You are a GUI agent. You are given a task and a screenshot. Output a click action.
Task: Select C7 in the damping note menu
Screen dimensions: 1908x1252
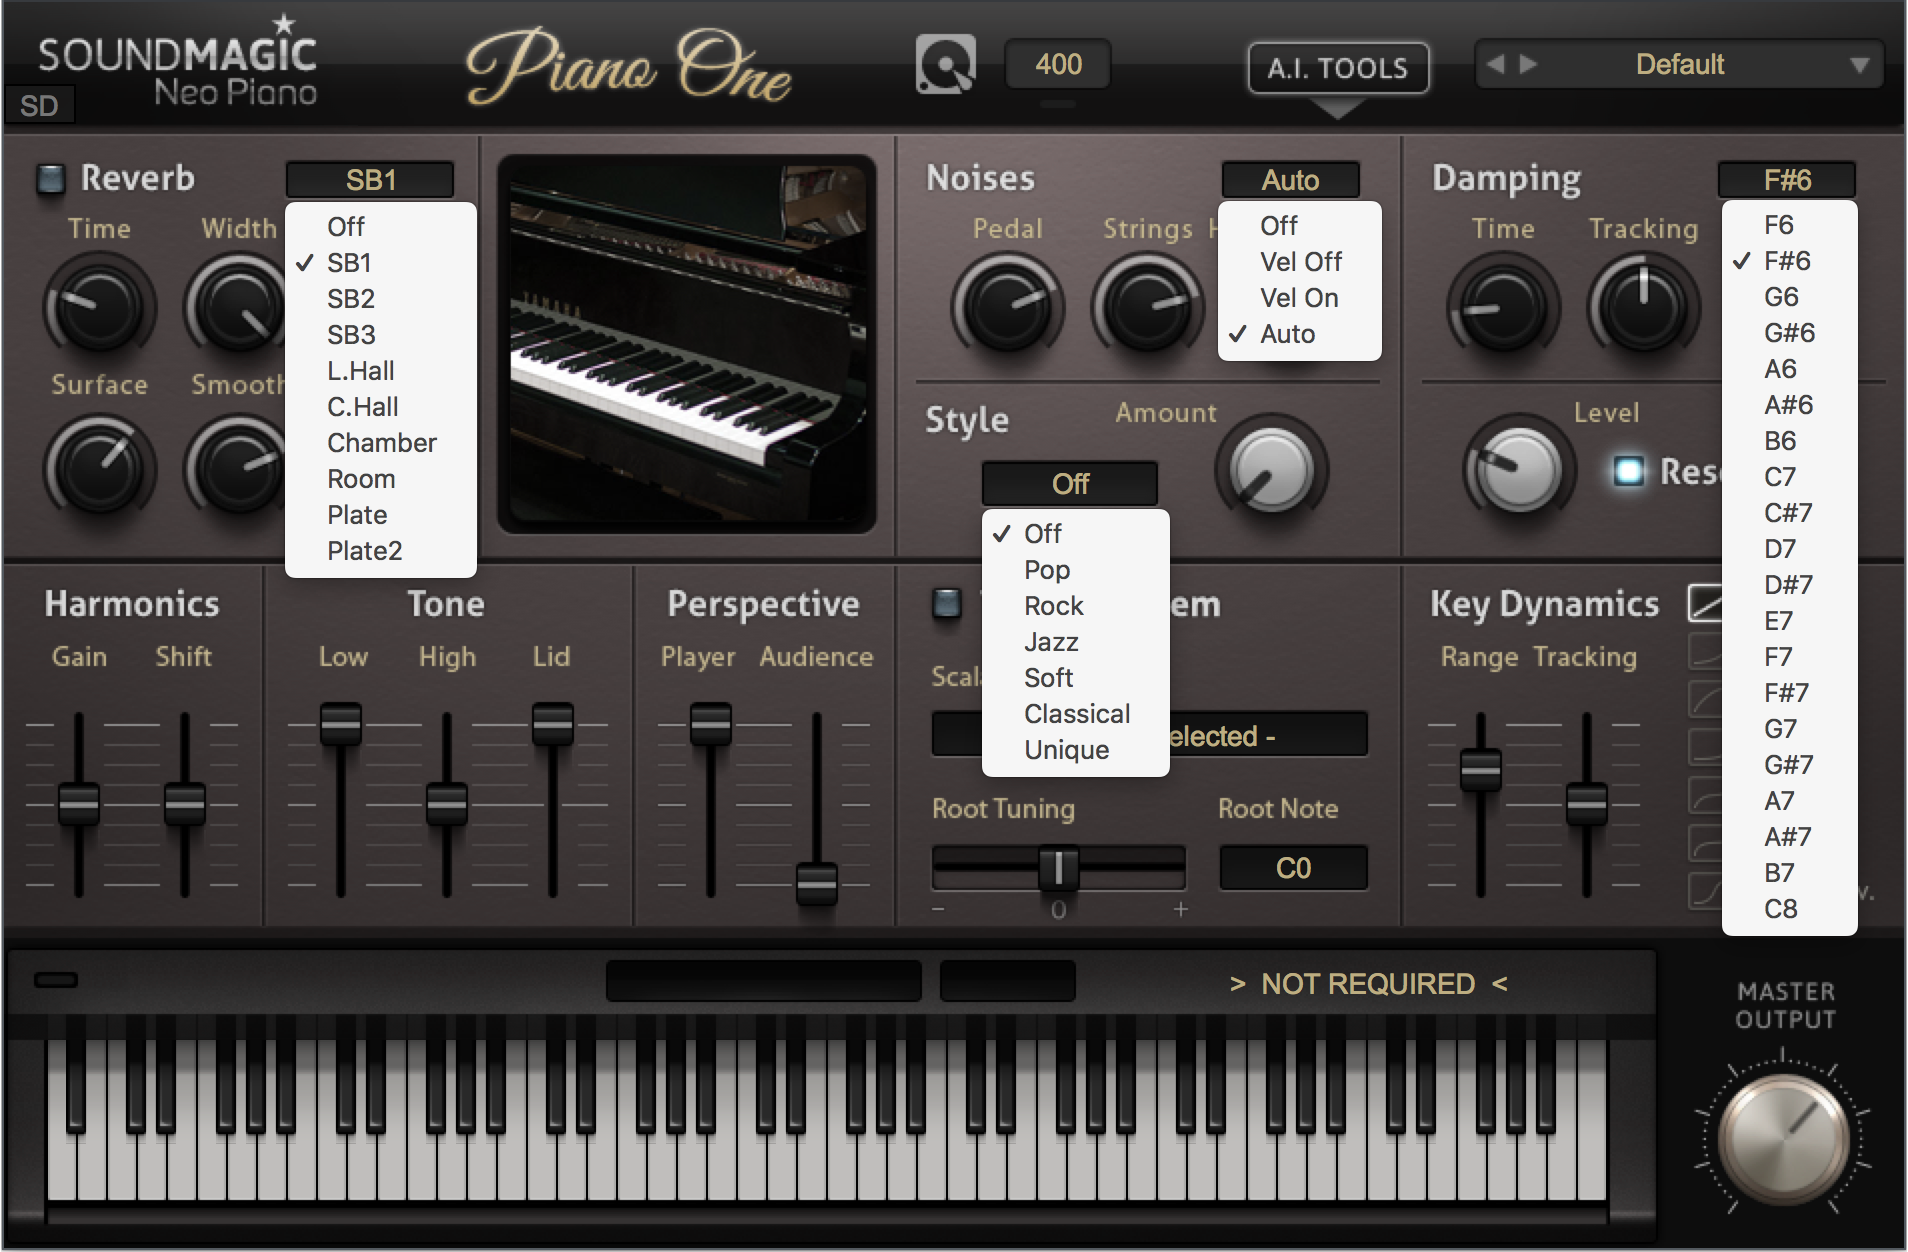click(x=1789, y=477)
